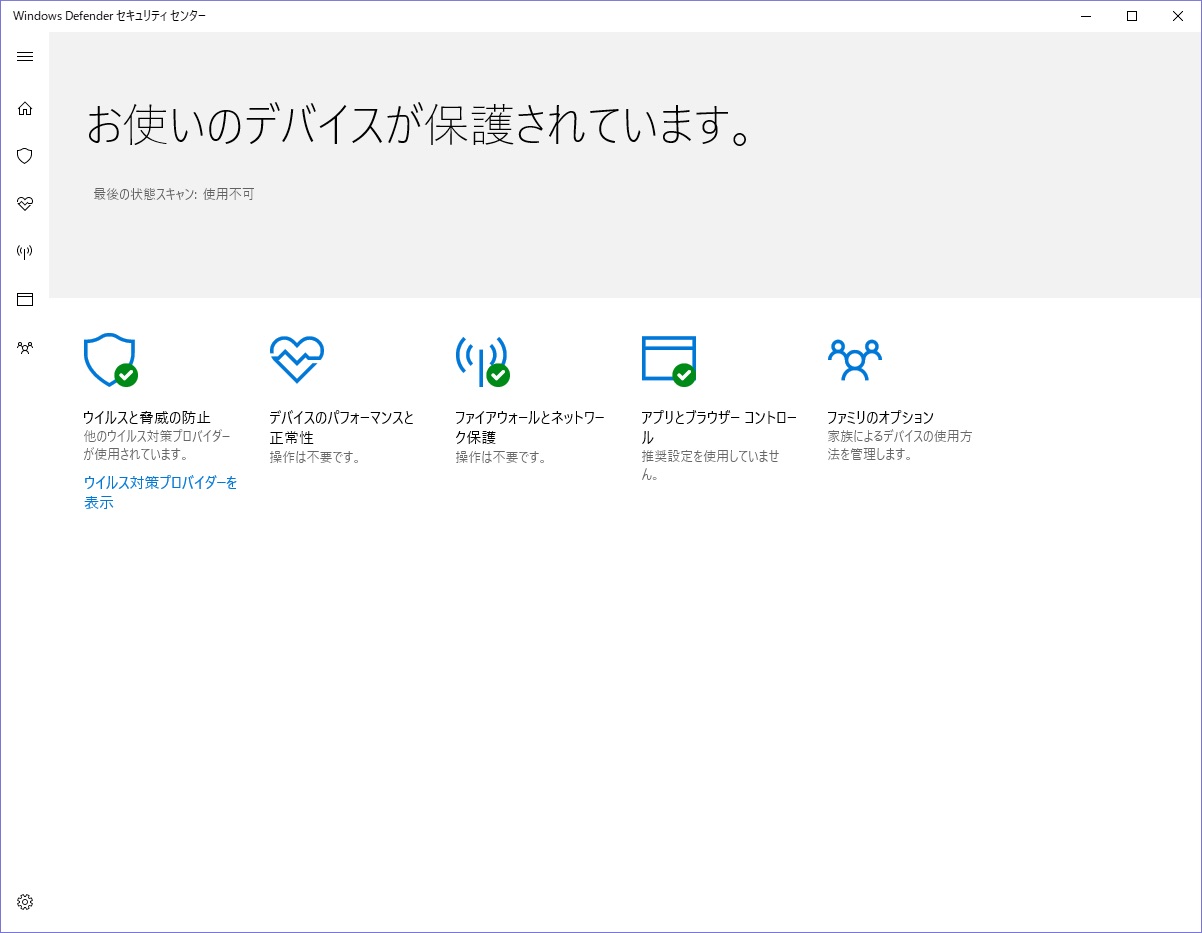Click the large wireless firewall icon
1202x933 pixels.
[483, 361]
